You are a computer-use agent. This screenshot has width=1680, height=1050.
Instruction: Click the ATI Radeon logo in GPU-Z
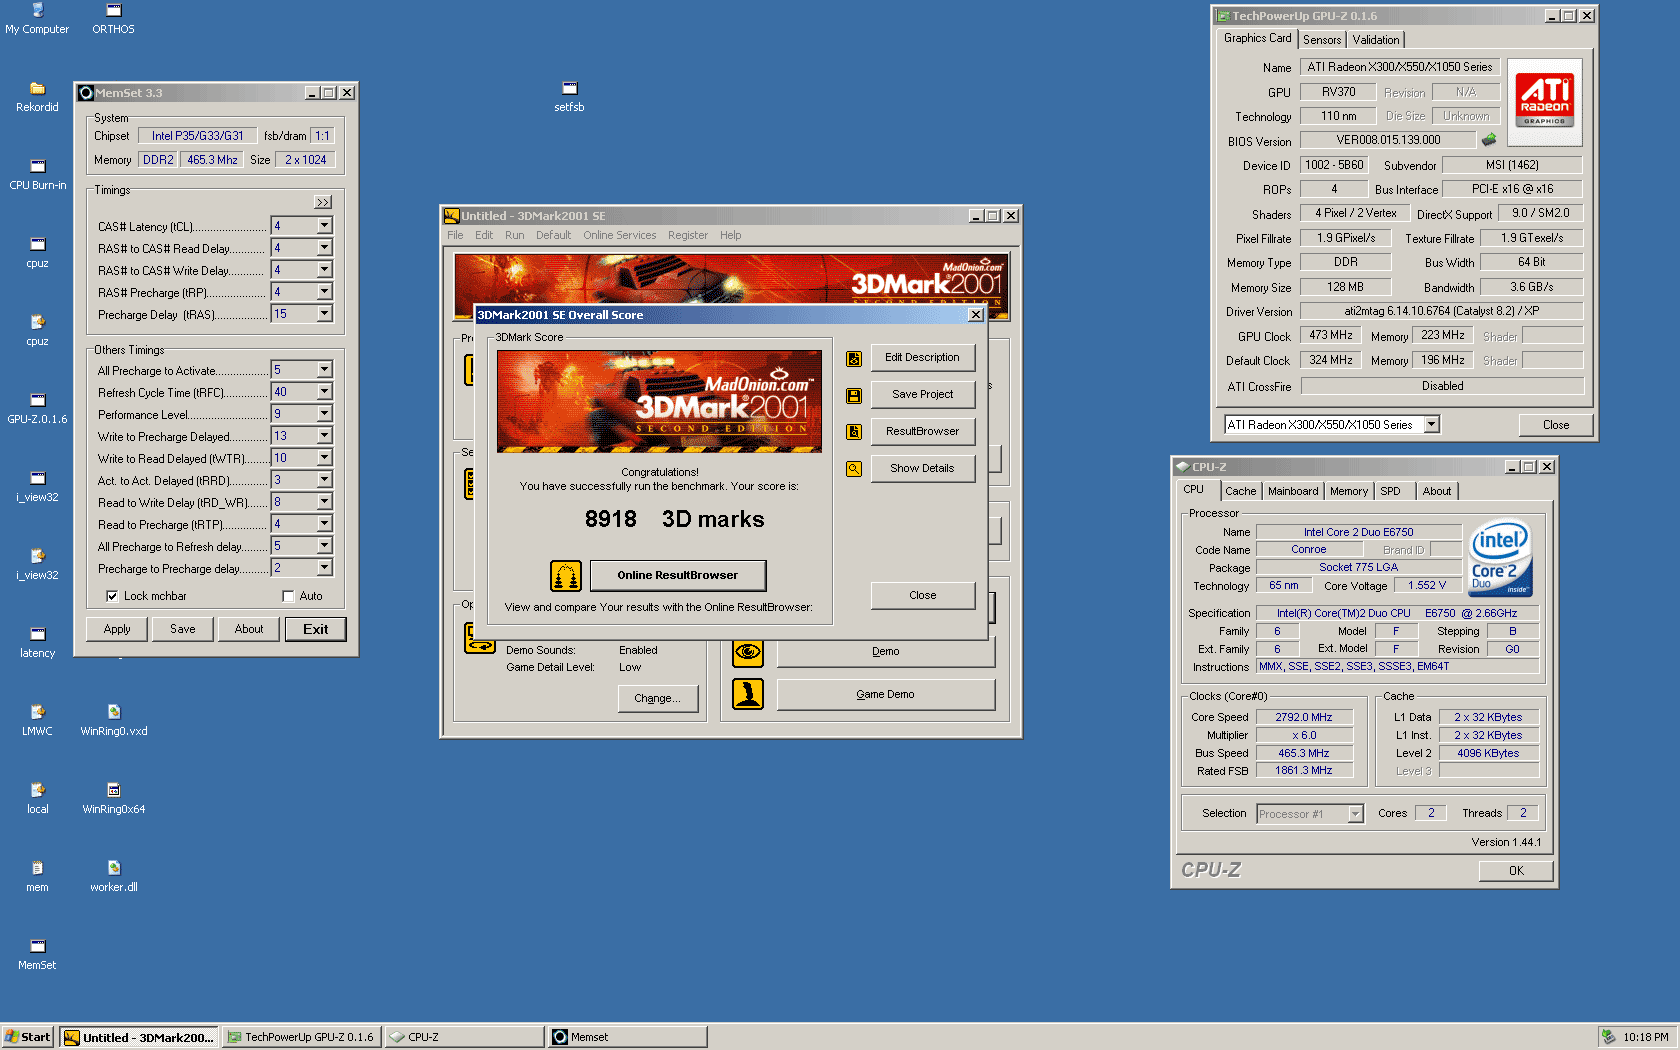pos(1544,102)
